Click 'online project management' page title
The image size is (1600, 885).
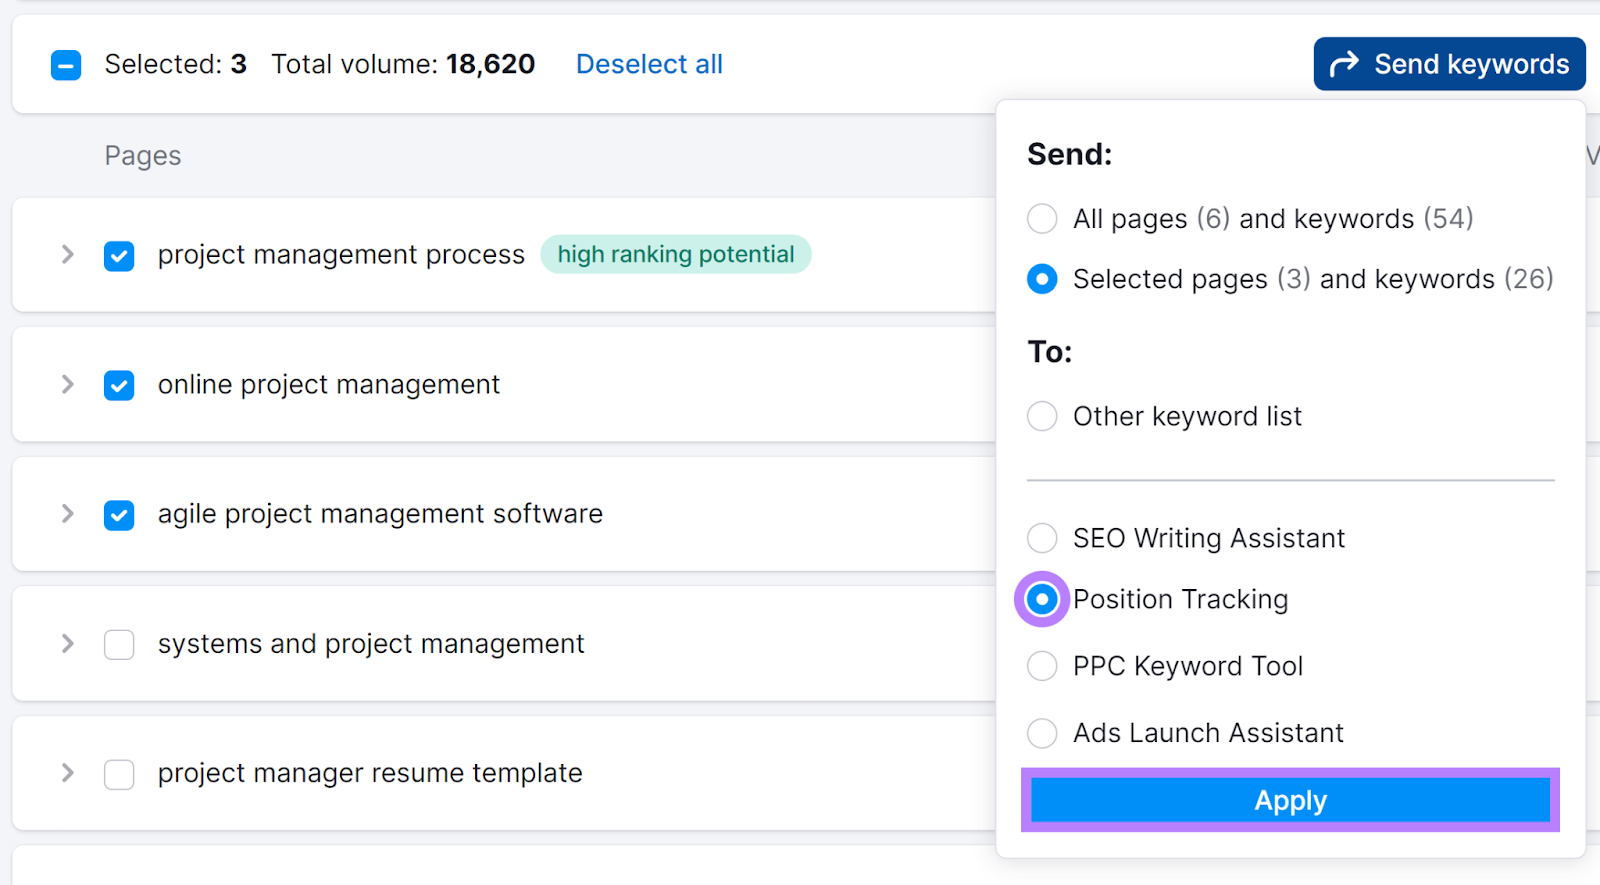tap(329, 384)
